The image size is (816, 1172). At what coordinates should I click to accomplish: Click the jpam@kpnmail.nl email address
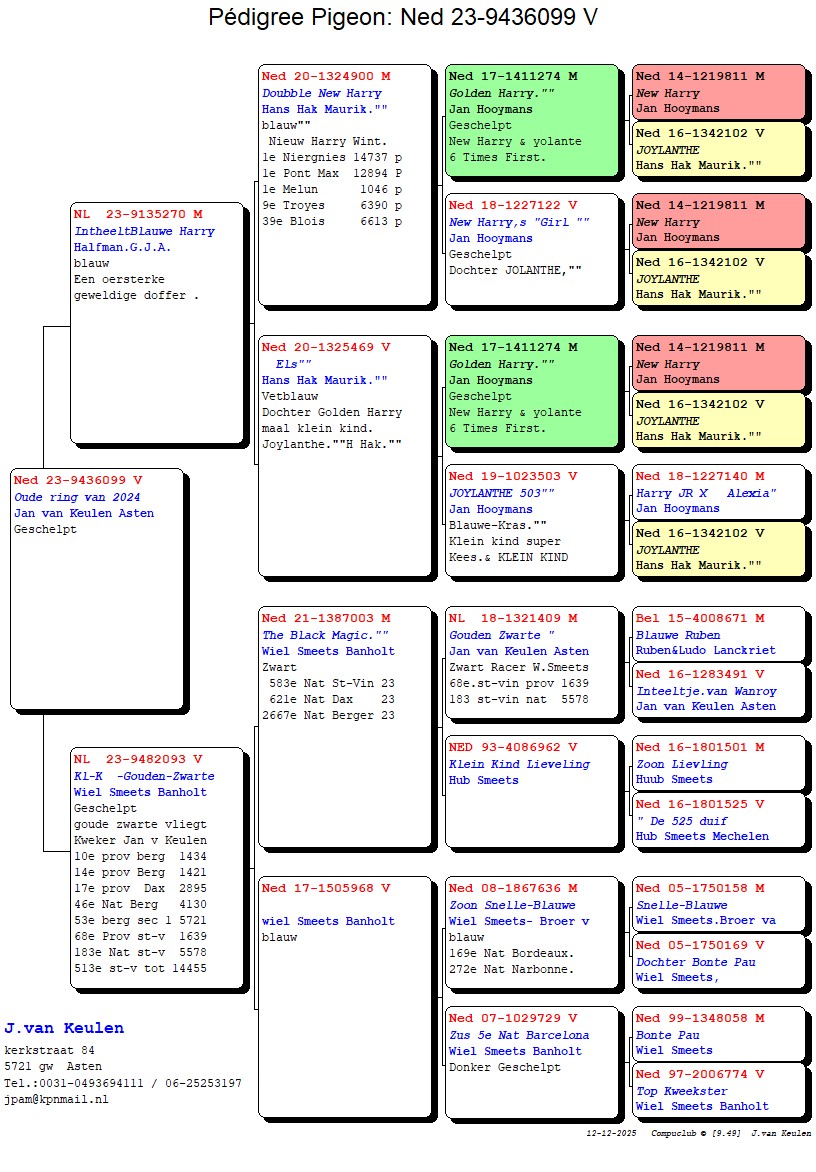click(56, 1099)
